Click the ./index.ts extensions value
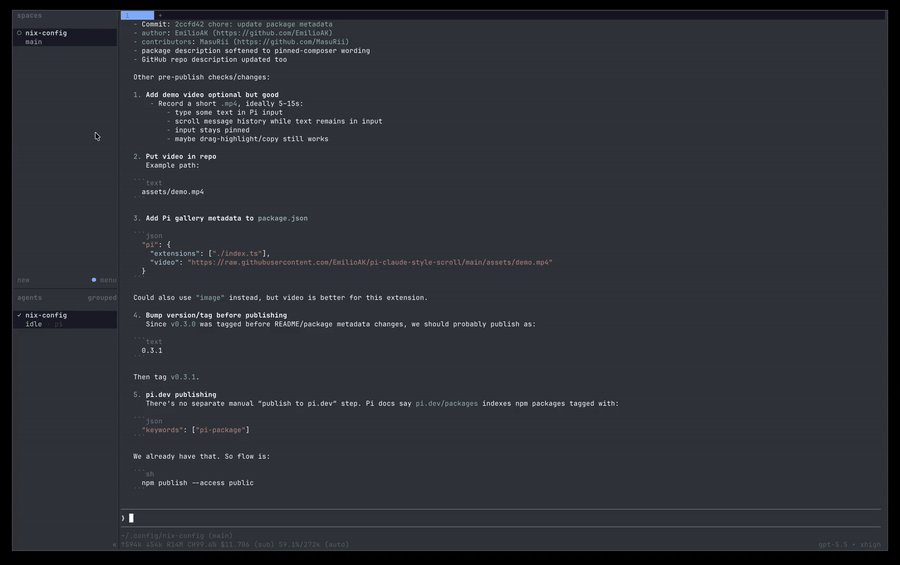This screenshot has width=900, height=565. (x=237, y=254)
